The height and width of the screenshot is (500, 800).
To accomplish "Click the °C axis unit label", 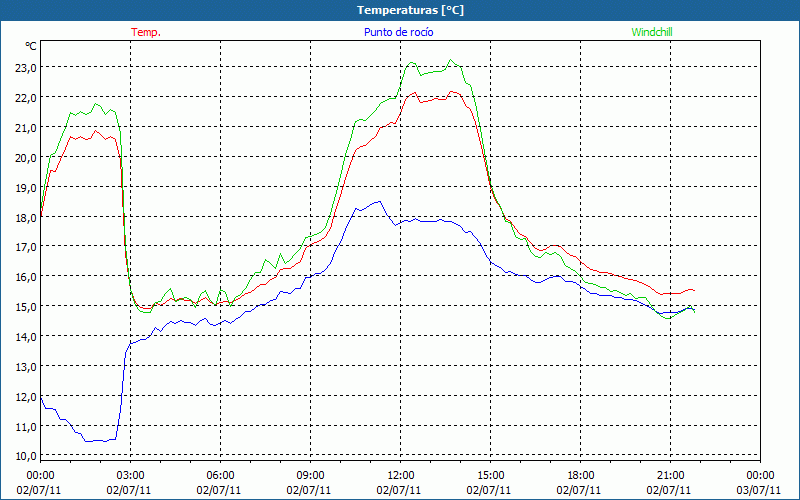I will [x=31, y=46].
